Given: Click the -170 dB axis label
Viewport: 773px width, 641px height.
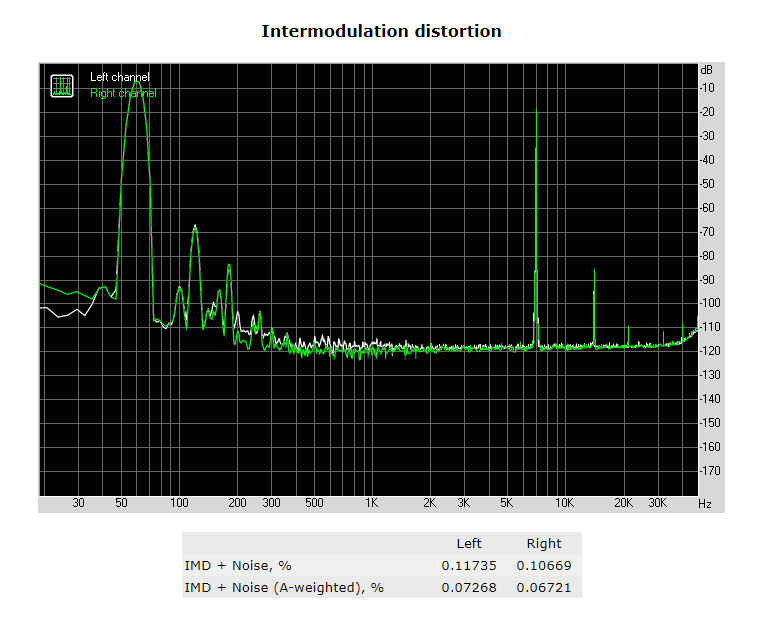Looking at the screenshot, I should (x=710, y=471).
